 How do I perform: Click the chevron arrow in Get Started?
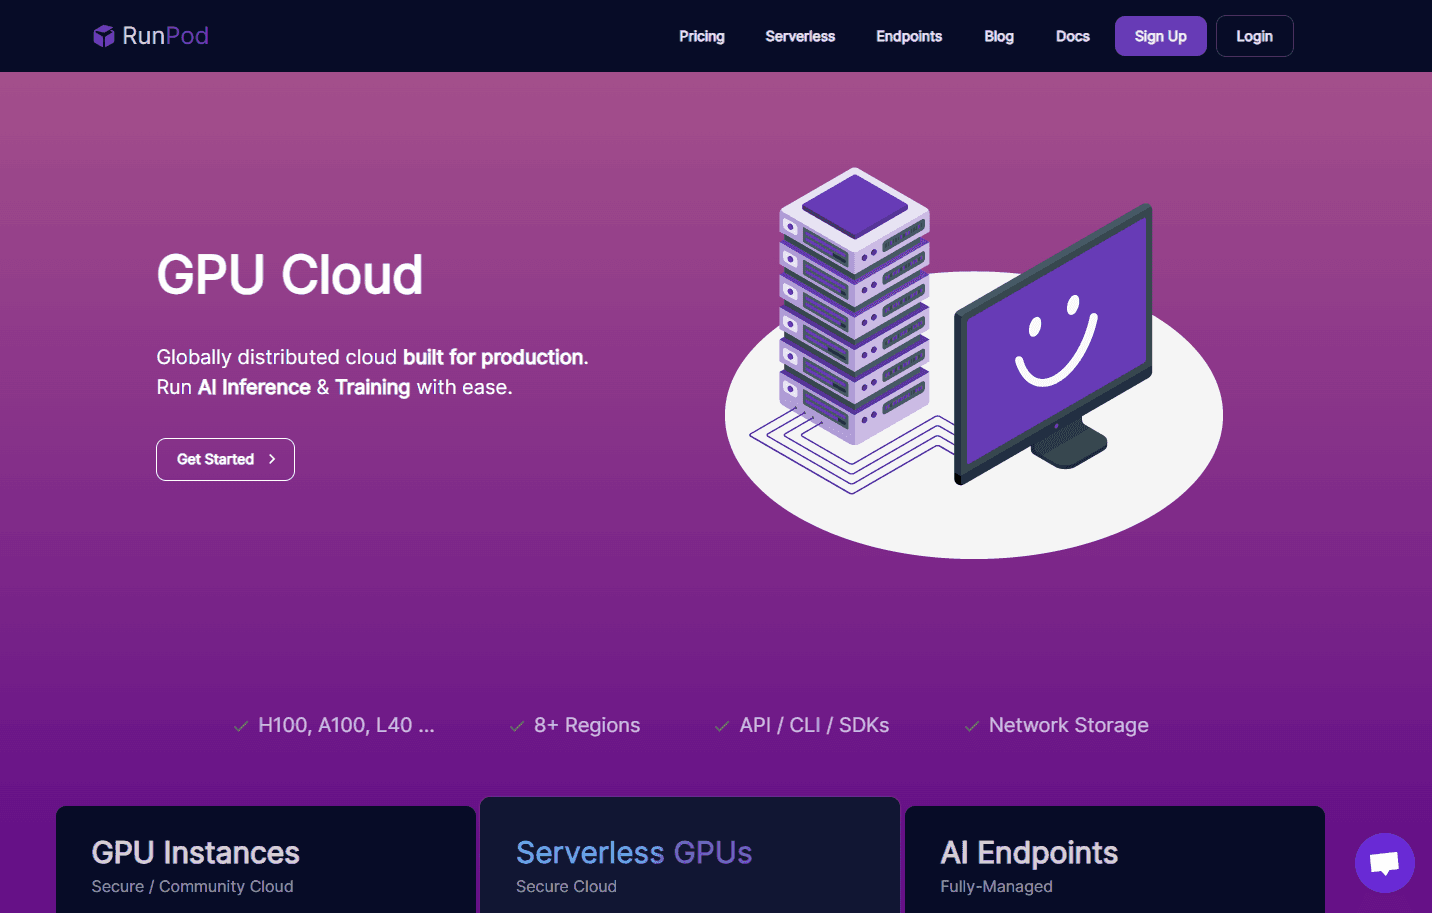272,459
